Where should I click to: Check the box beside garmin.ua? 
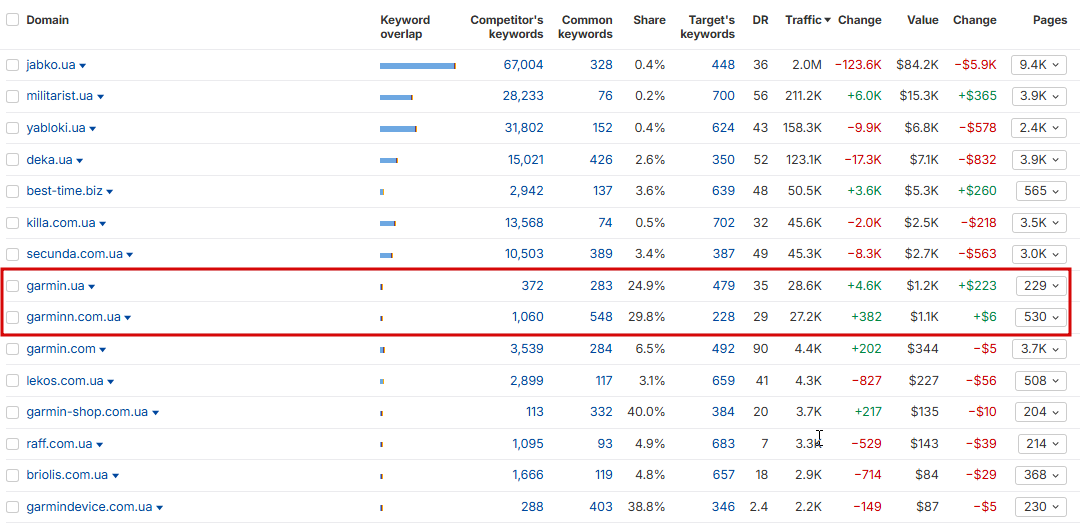pos(12,286)
